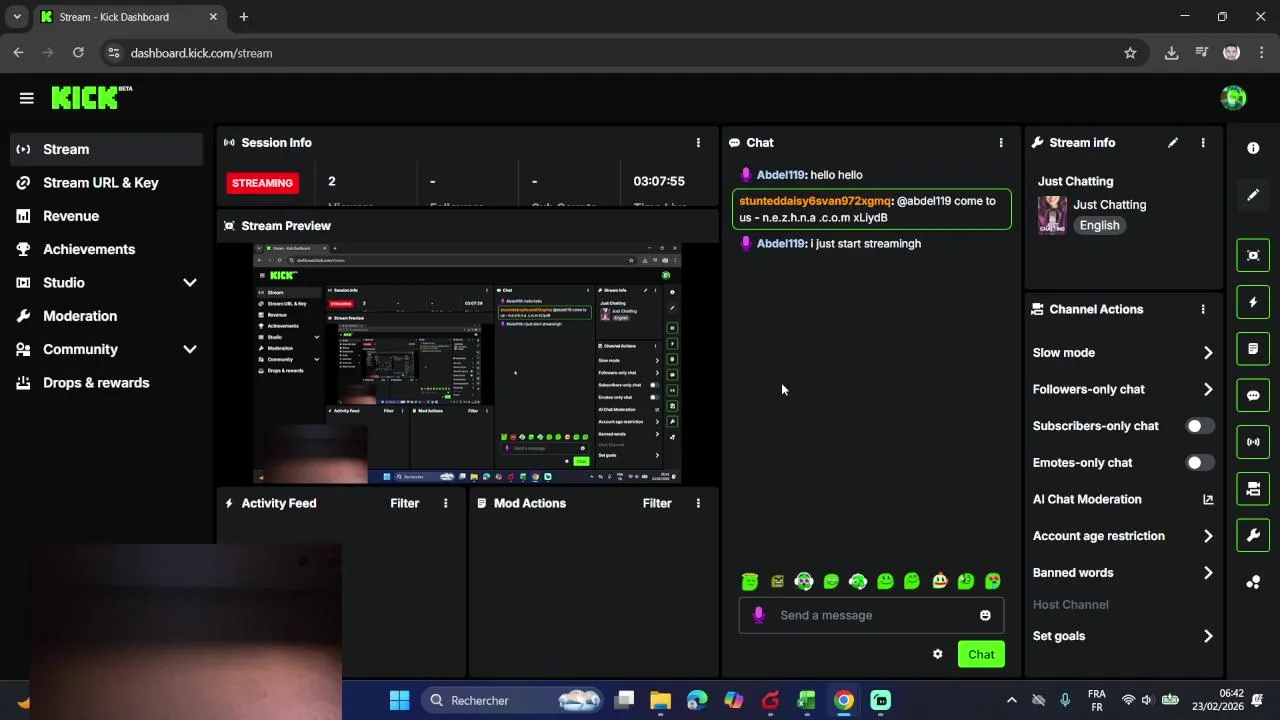Open Chrome downloads icon
Screen dimensions: 1280x720
pyautogui.click(x=1171, y=53)
